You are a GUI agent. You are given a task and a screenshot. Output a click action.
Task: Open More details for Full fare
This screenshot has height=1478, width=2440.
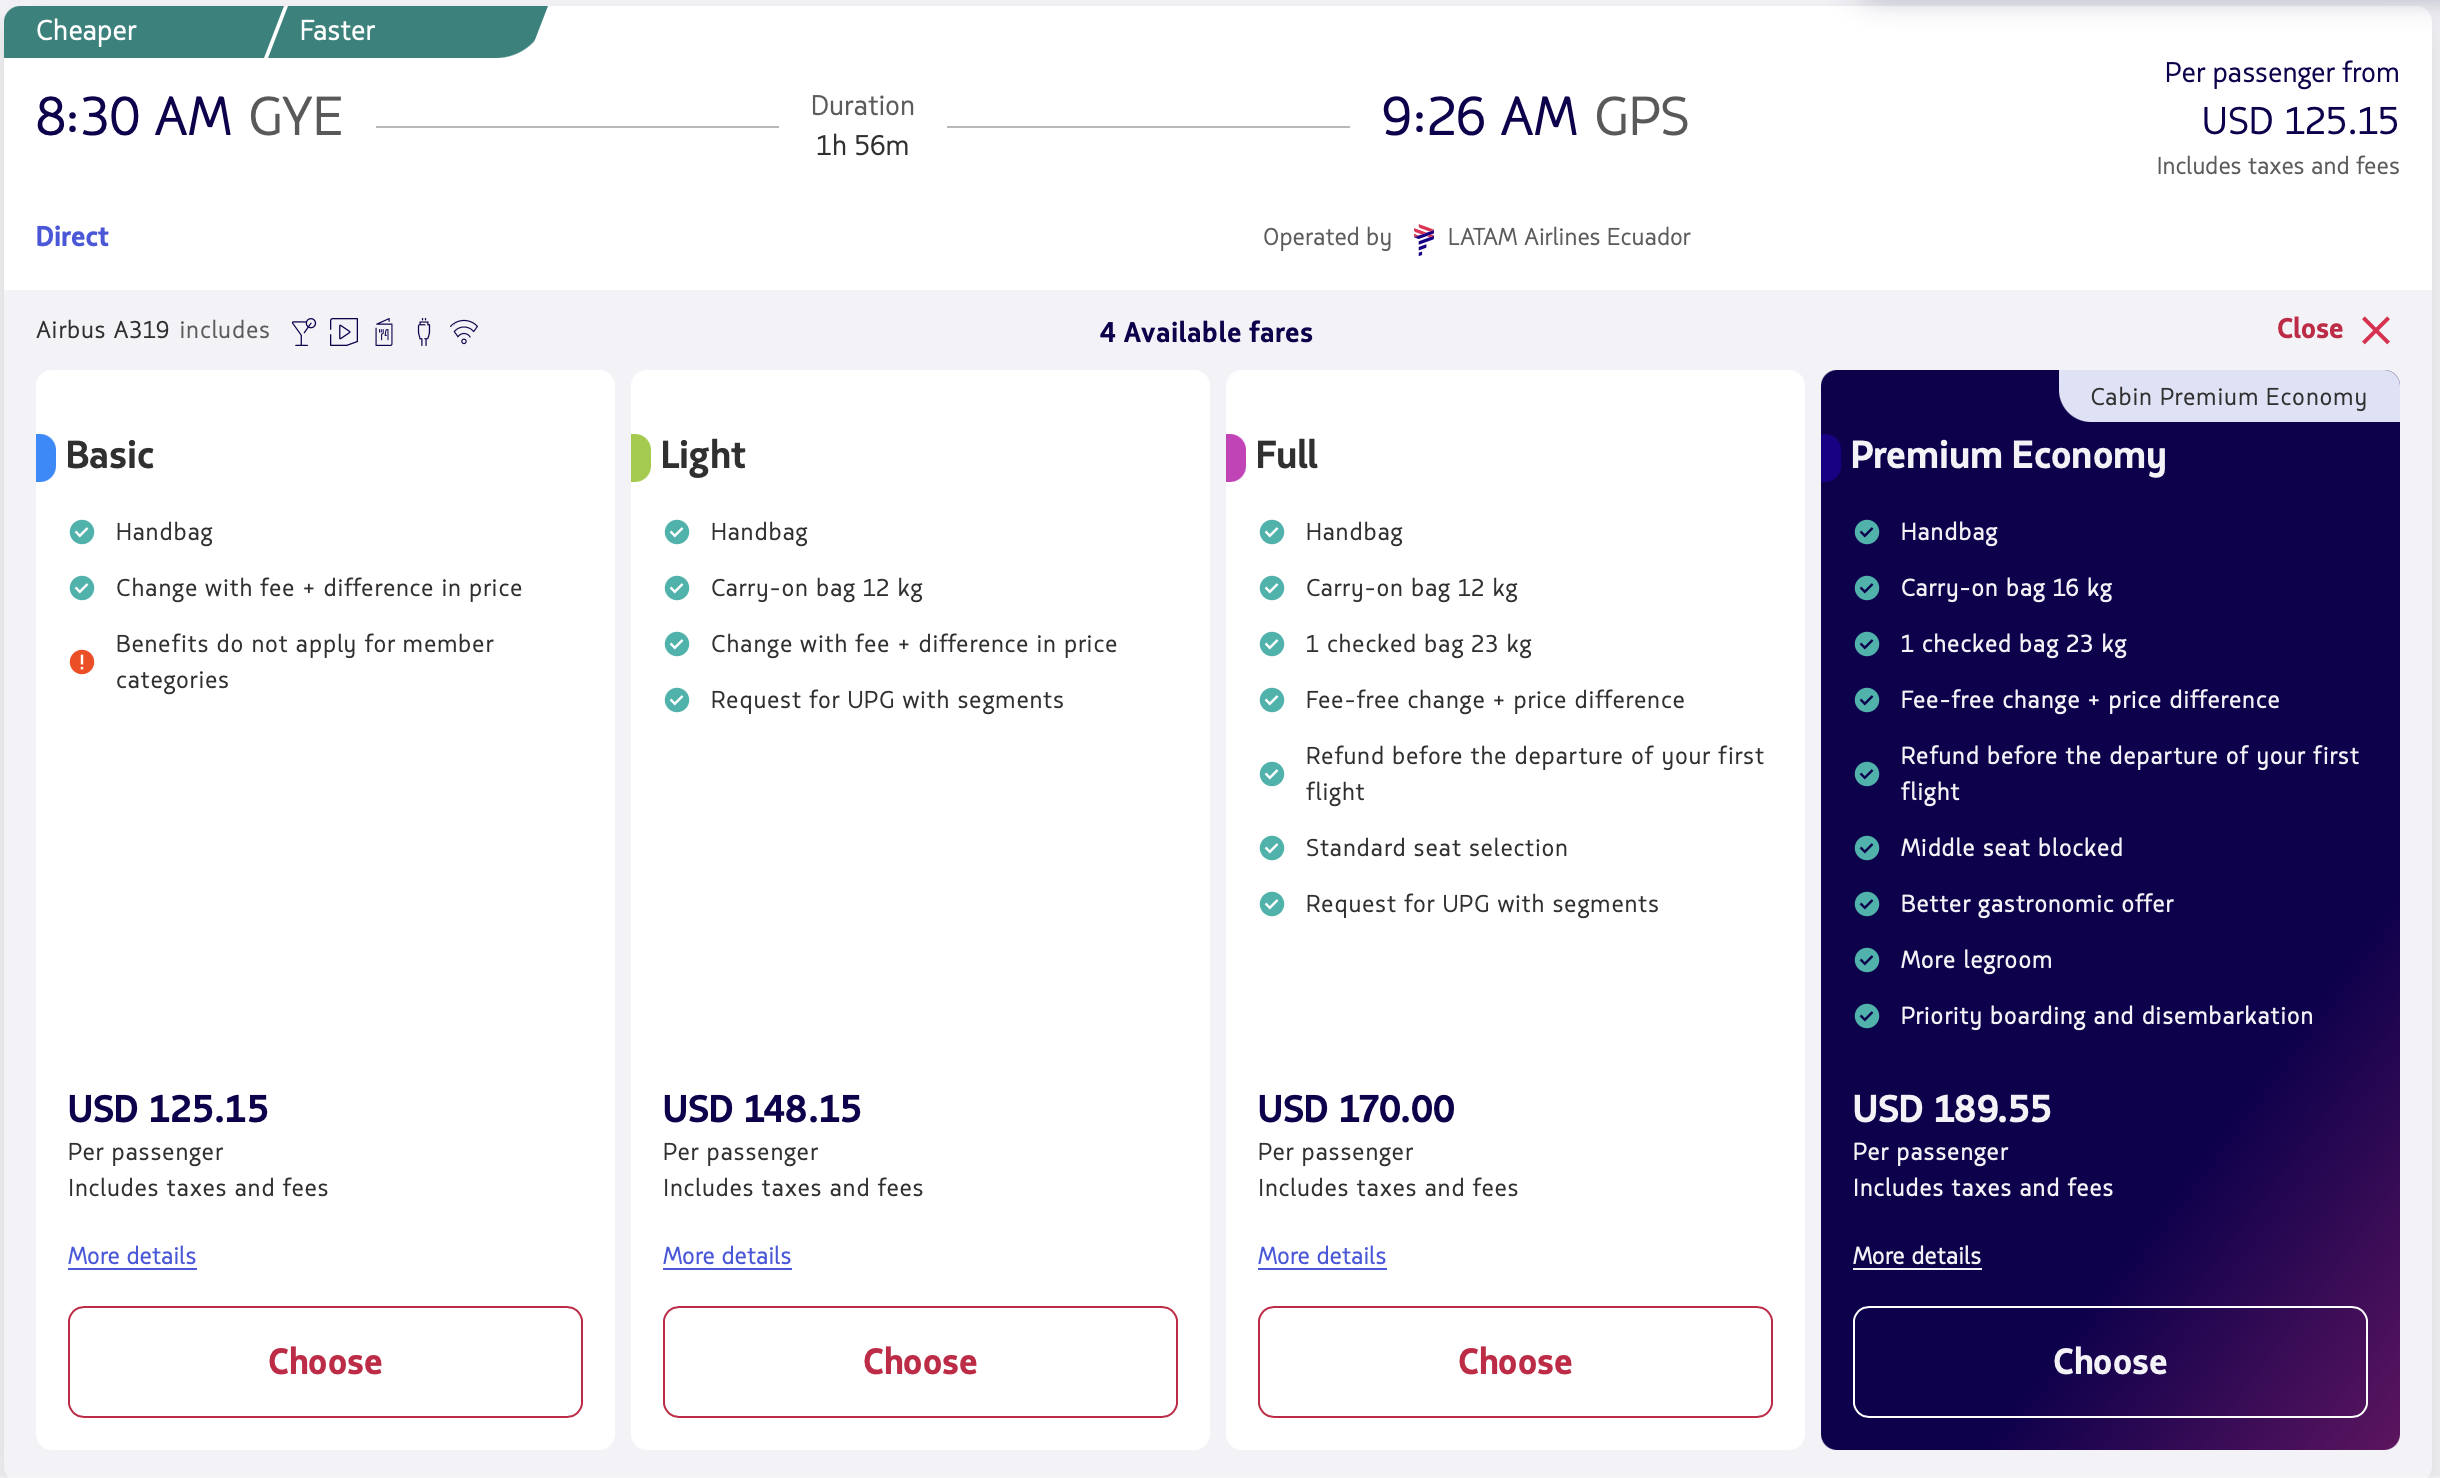[x=1322, y=1256]
